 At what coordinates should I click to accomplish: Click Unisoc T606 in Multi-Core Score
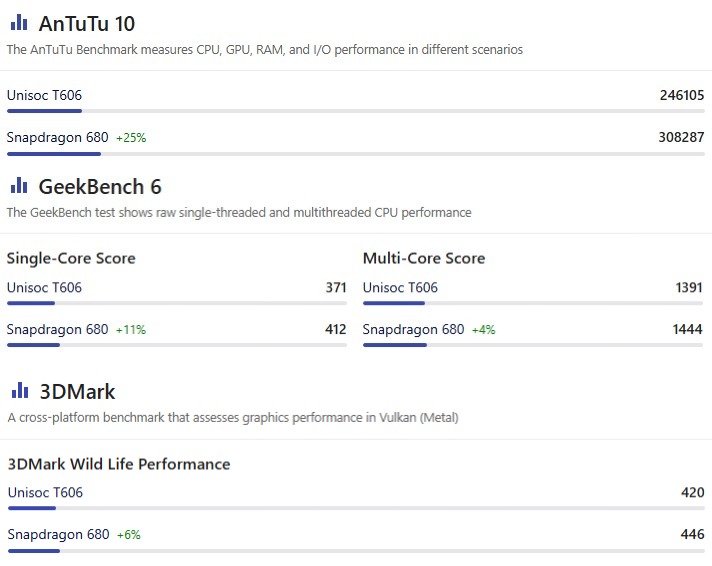click(400, 288)
